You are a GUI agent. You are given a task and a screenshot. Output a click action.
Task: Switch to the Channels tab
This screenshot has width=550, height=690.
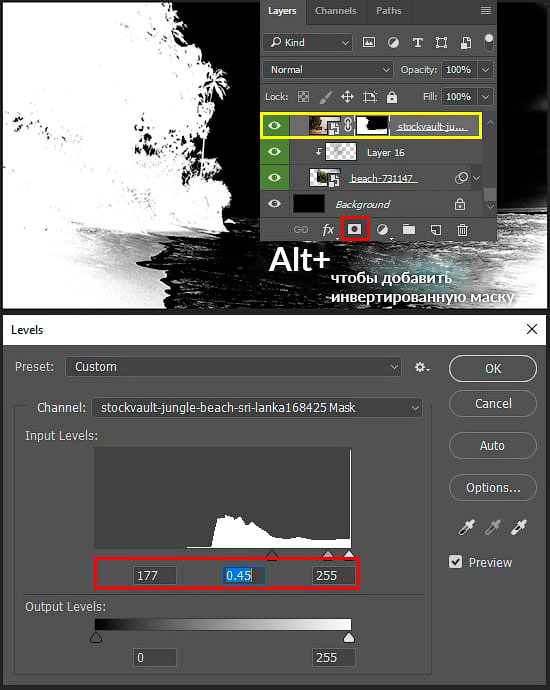pos(336,11)
